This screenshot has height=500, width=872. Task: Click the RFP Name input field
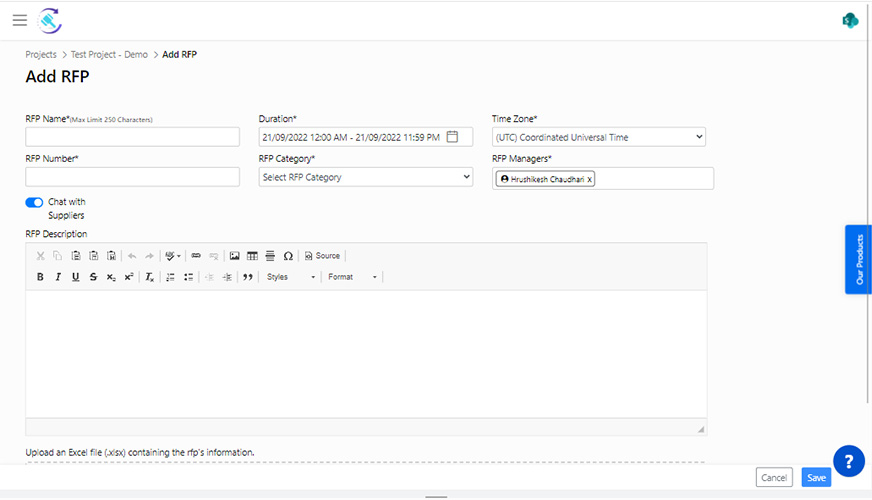pyautogui.click(x=132, y=137)
